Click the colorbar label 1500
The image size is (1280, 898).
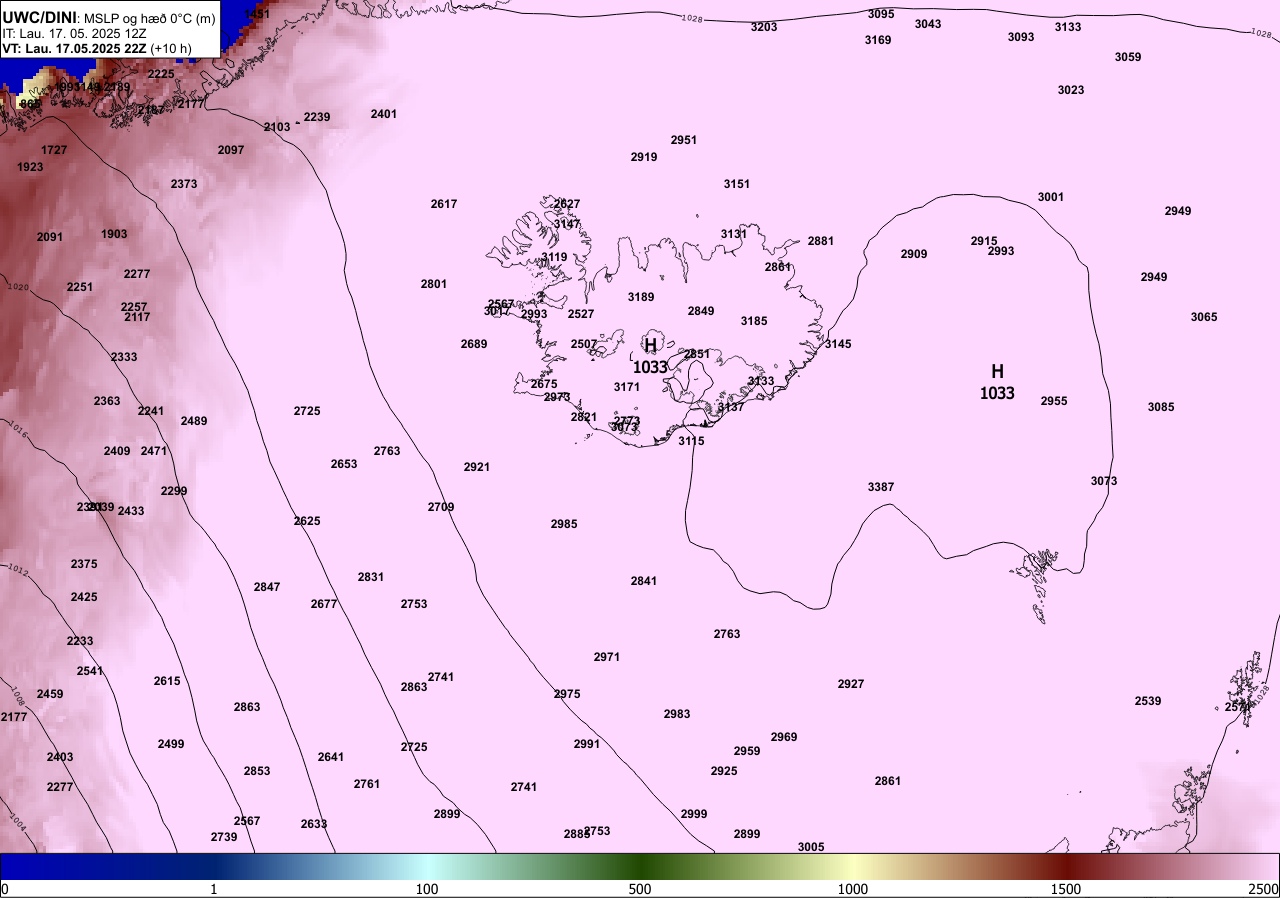[x=1066, y=889]
